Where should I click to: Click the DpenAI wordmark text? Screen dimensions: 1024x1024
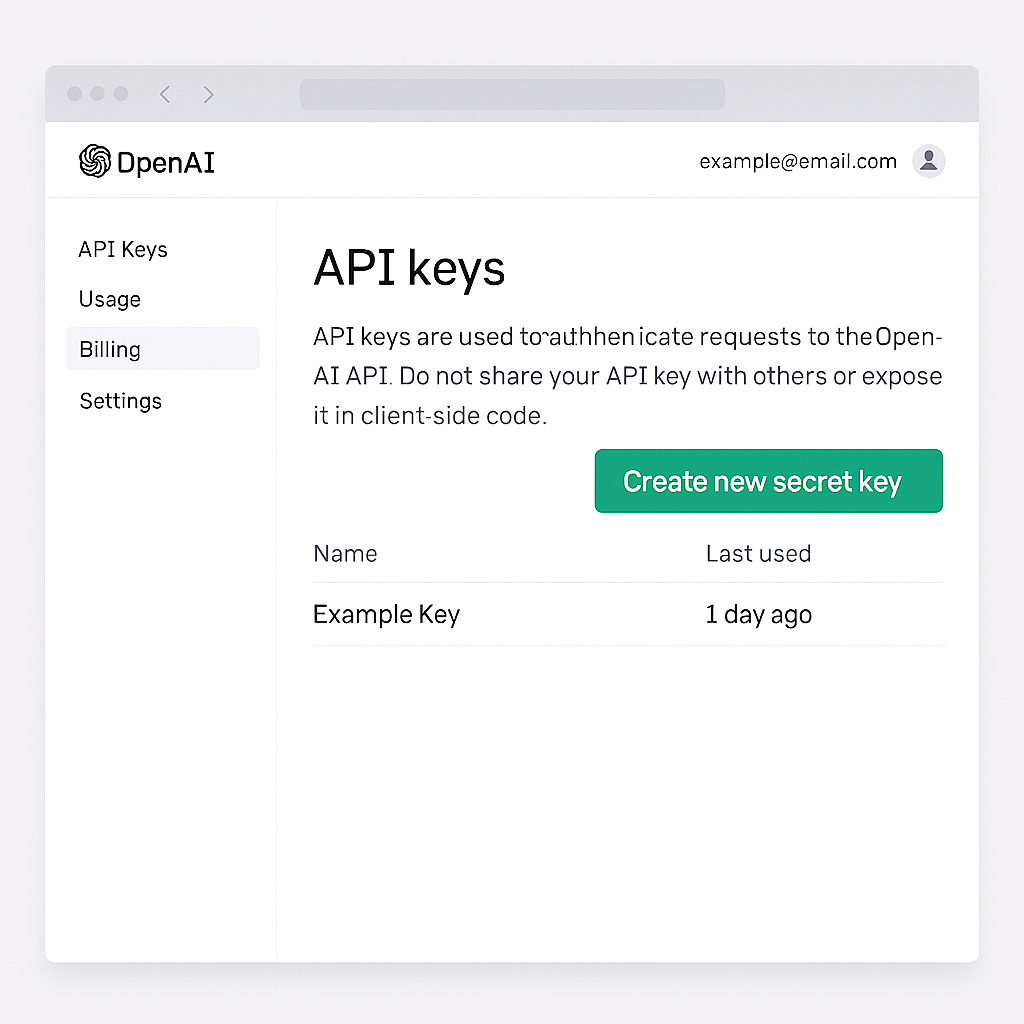coord(166,162)
